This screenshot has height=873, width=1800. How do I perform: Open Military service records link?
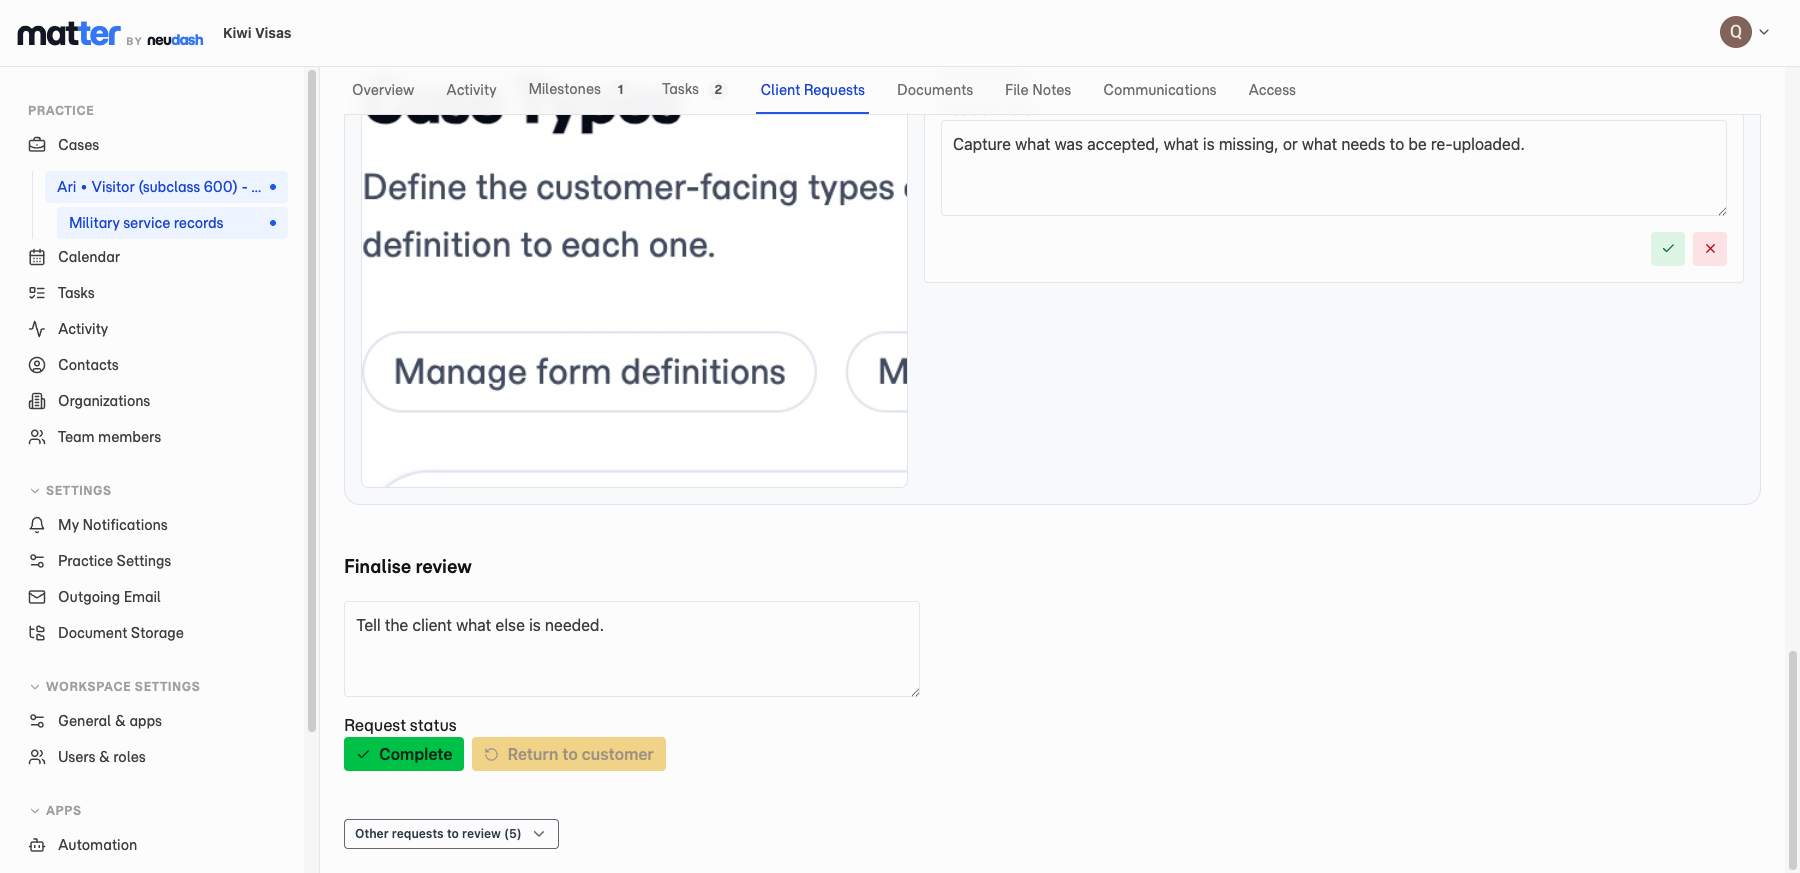pyautogui.click(x=146, y=223)
